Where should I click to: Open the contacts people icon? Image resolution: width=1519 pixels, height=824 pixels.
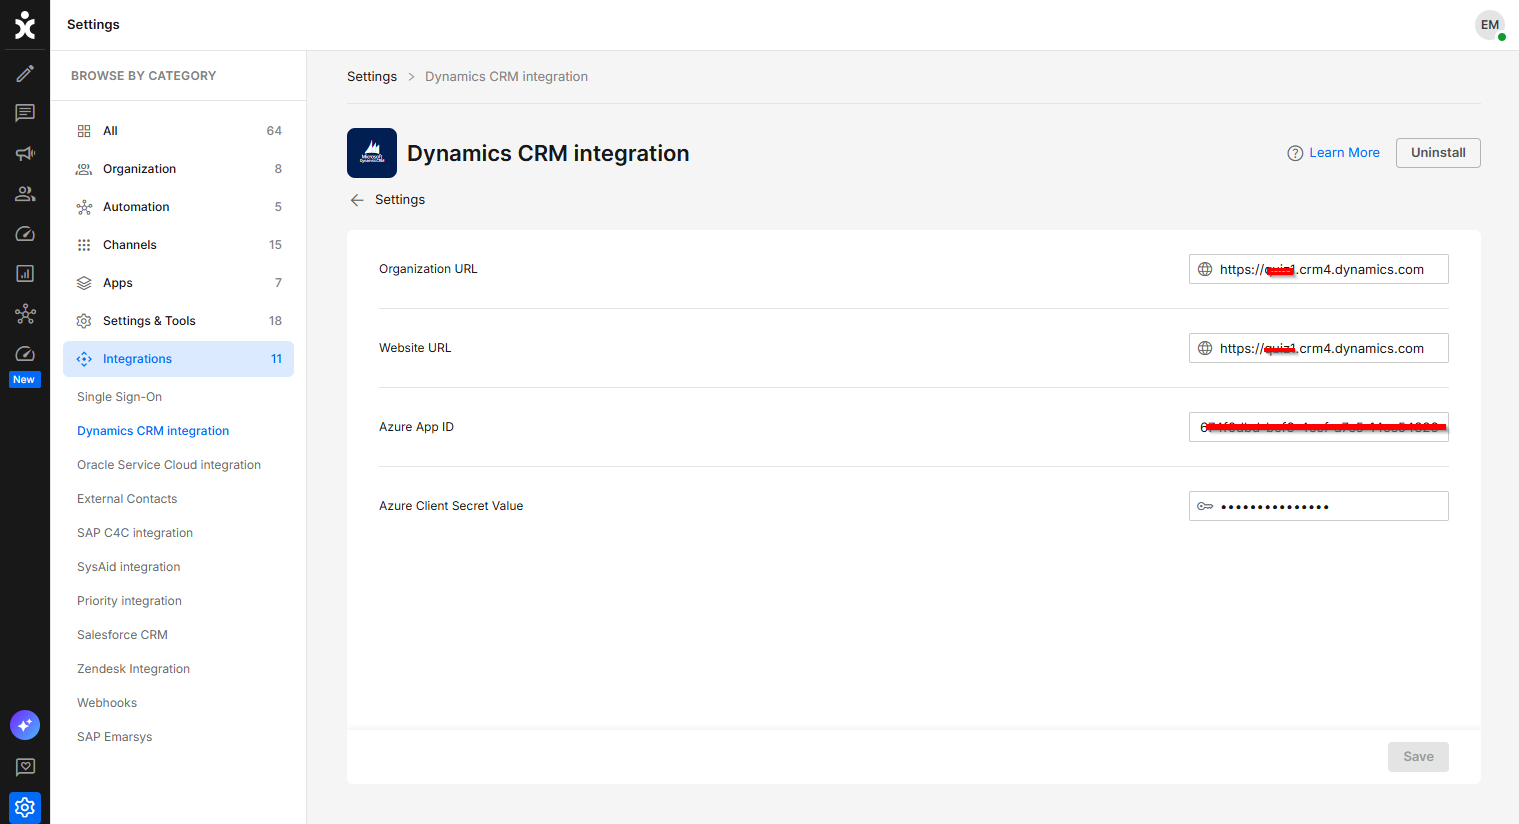[x=25, y=193]
